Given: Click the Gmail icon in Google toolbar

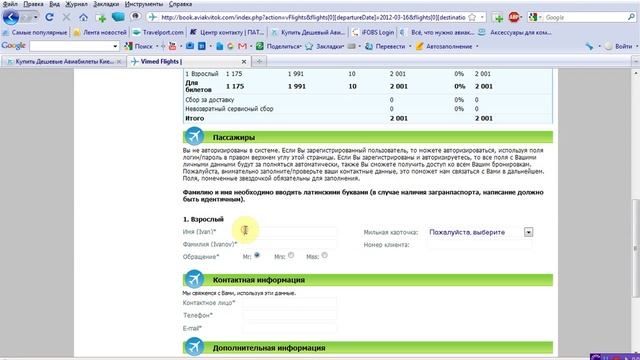Looking at the screenshot, I should pyautogui.click(x=242, y=47).
